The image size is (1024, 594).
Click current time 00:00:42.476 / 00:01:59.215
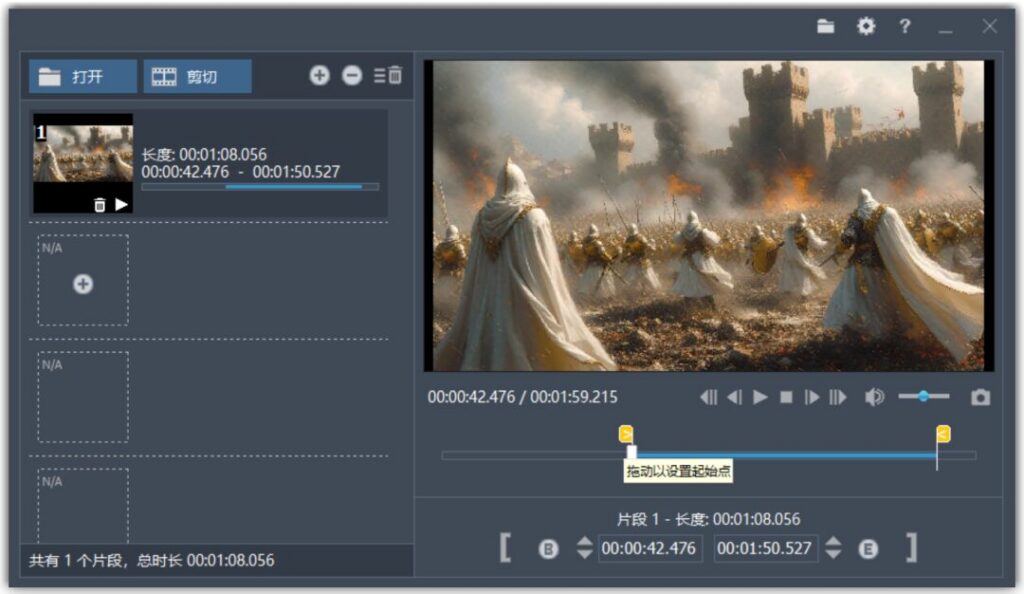tap(522, 397)
